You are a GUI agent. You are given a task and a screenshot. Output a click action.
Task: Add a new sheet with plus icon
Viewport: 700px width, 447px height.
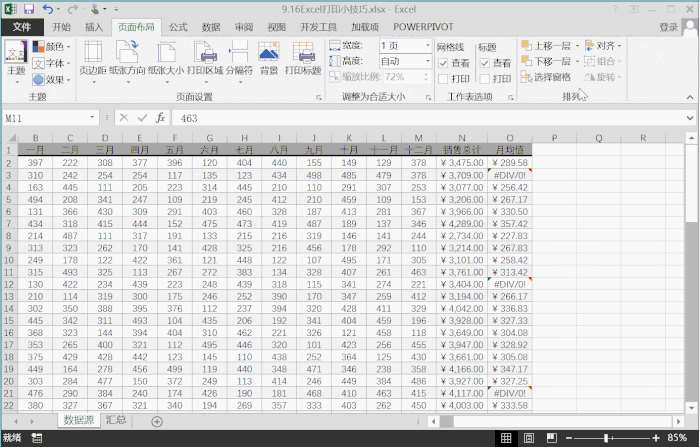[157, 421]
